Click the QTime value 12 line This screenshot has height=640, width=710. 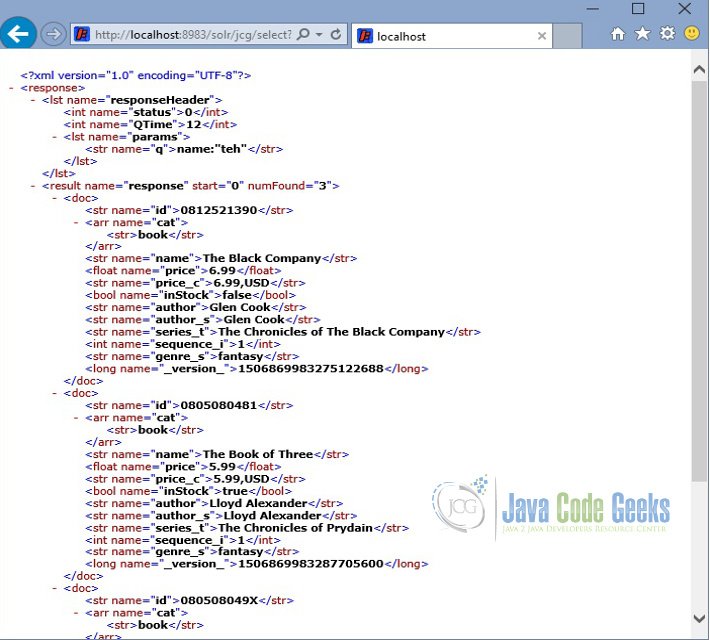coord(150,124)
